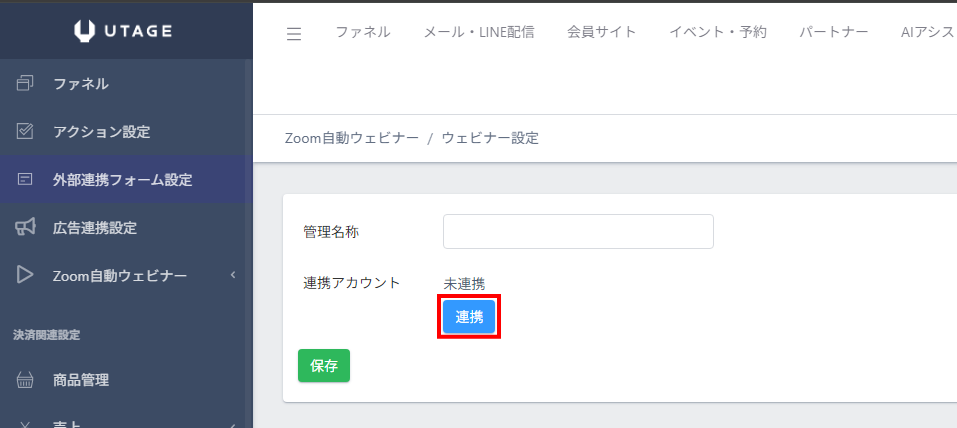Image resolution: width=957 pixels, height=428 pixels.
Task: Expand the Zoom自動ウェビナー chevron arrow
Action: point(232,276)
